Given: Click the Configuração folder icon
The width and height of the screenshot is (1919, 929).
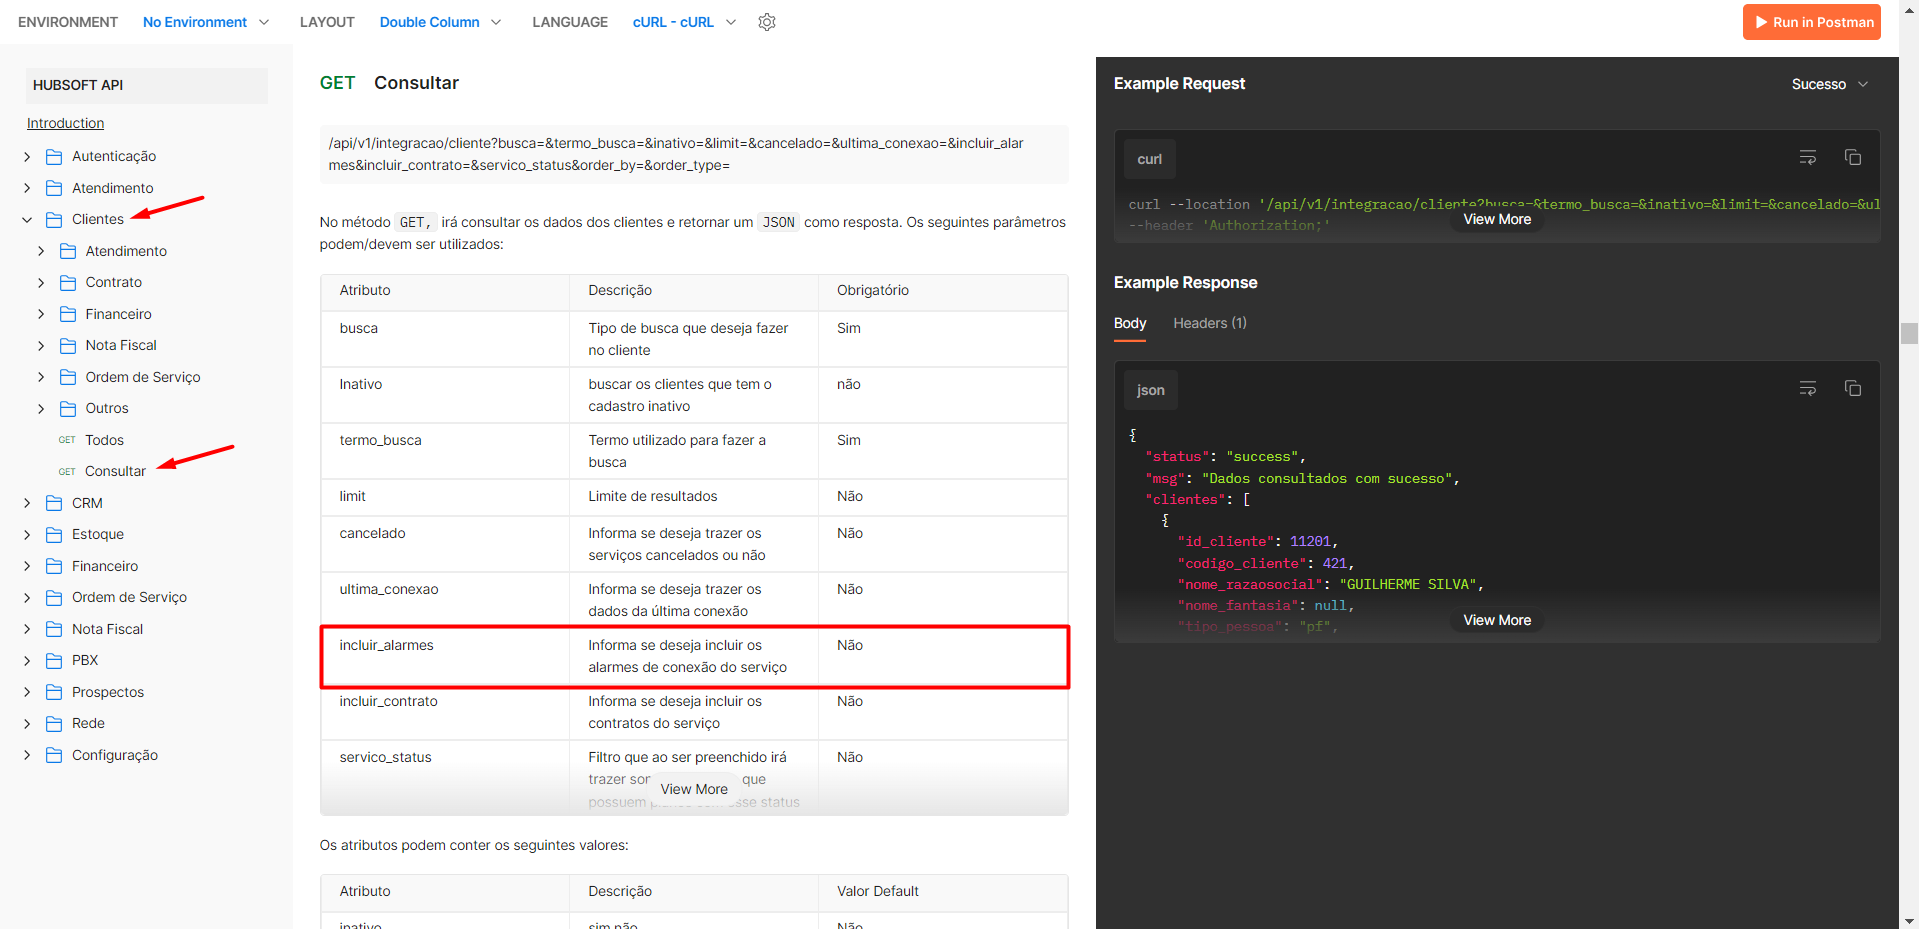Looking at the screenshot, I should click(54, 755).
